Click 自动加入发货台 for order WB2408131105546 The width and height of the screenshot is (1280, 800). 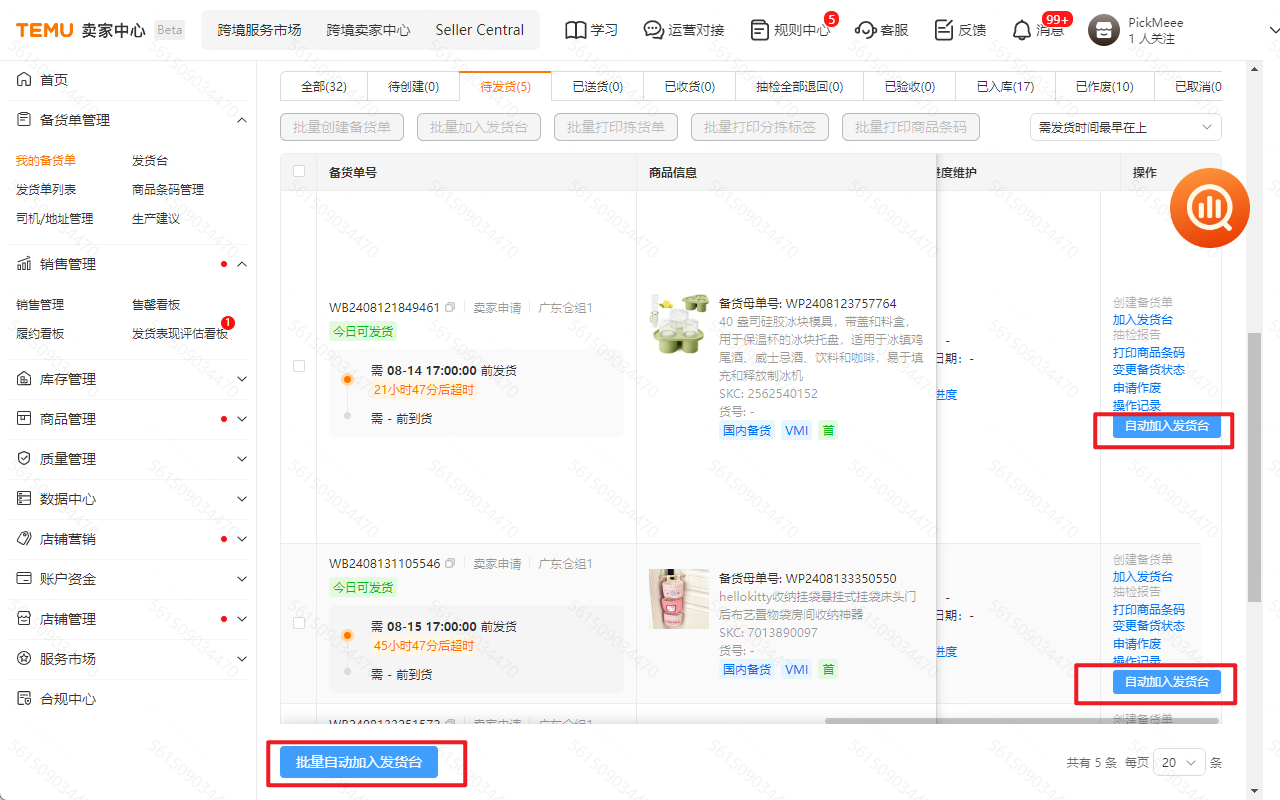point(1167,682)
